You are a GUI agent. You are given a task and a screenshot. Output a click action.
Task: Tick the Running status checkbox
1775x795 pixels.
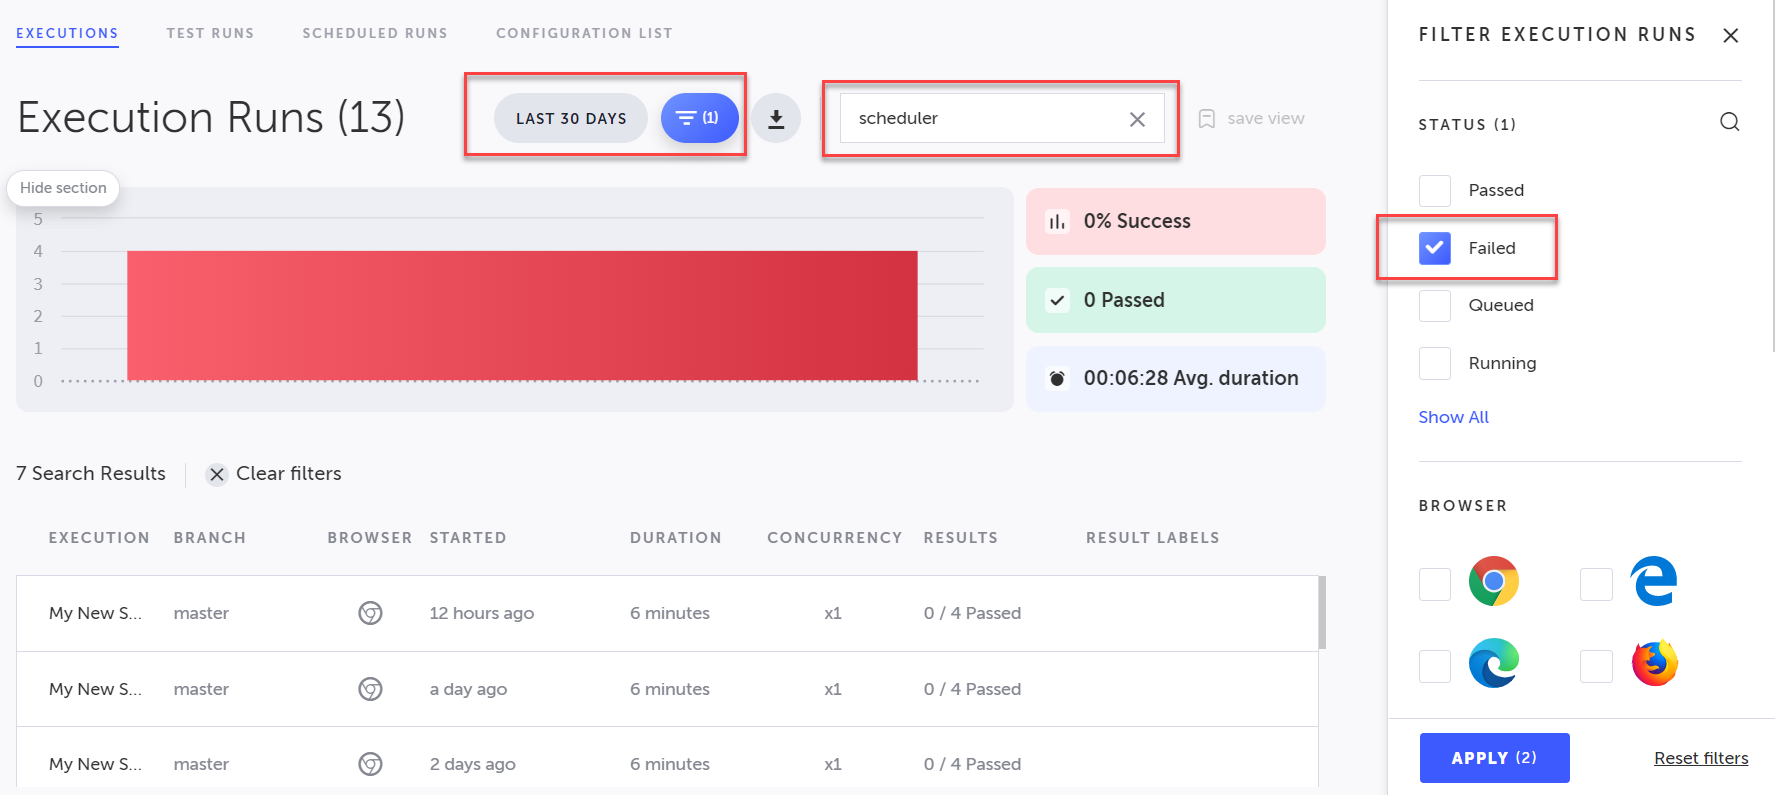[x=1435, y=363]
